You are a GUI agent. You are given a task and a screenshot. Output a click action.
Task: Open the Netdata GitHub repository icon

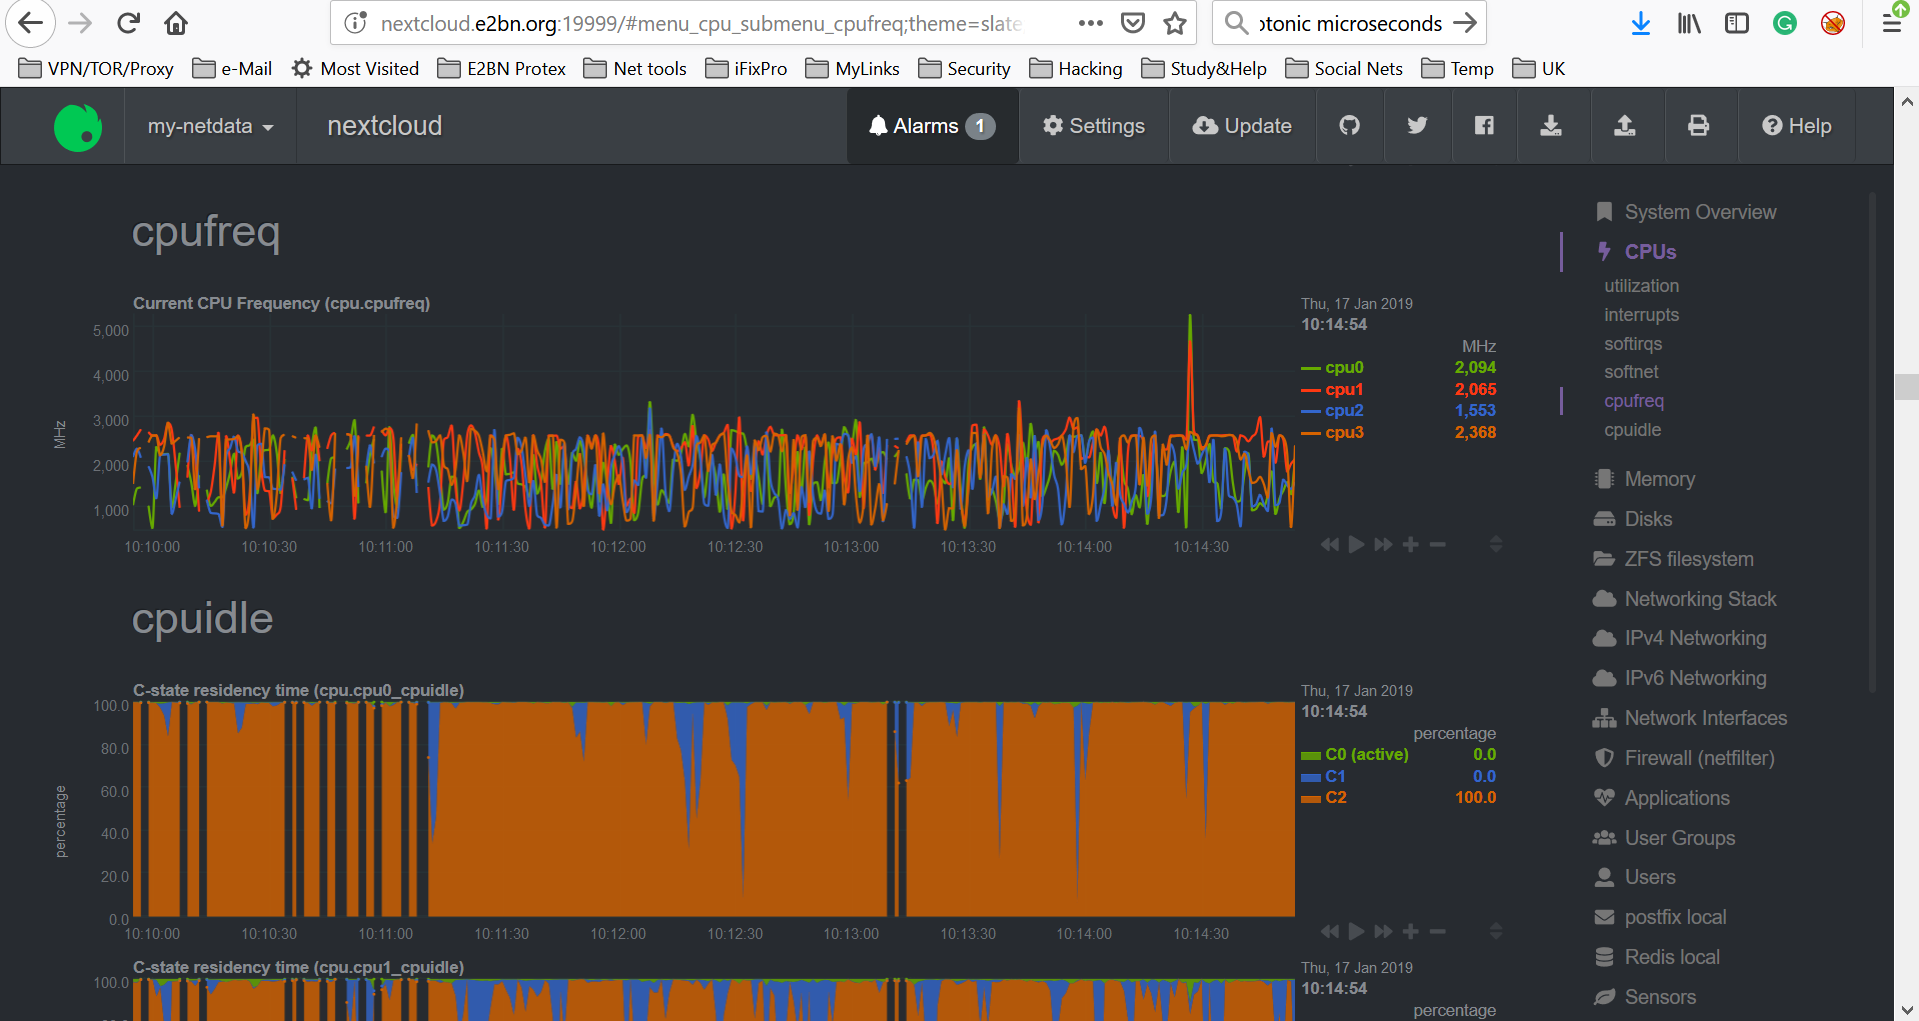tap(1349, 126)
